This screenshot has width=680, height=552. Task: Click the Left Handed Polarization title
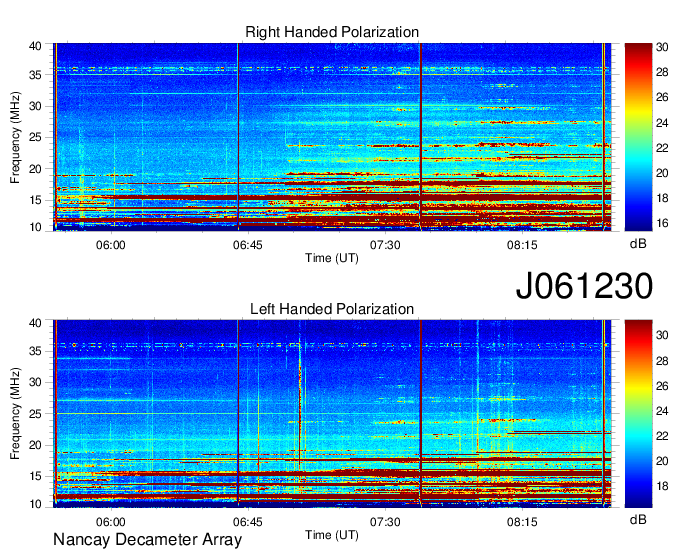click(332, 309)
